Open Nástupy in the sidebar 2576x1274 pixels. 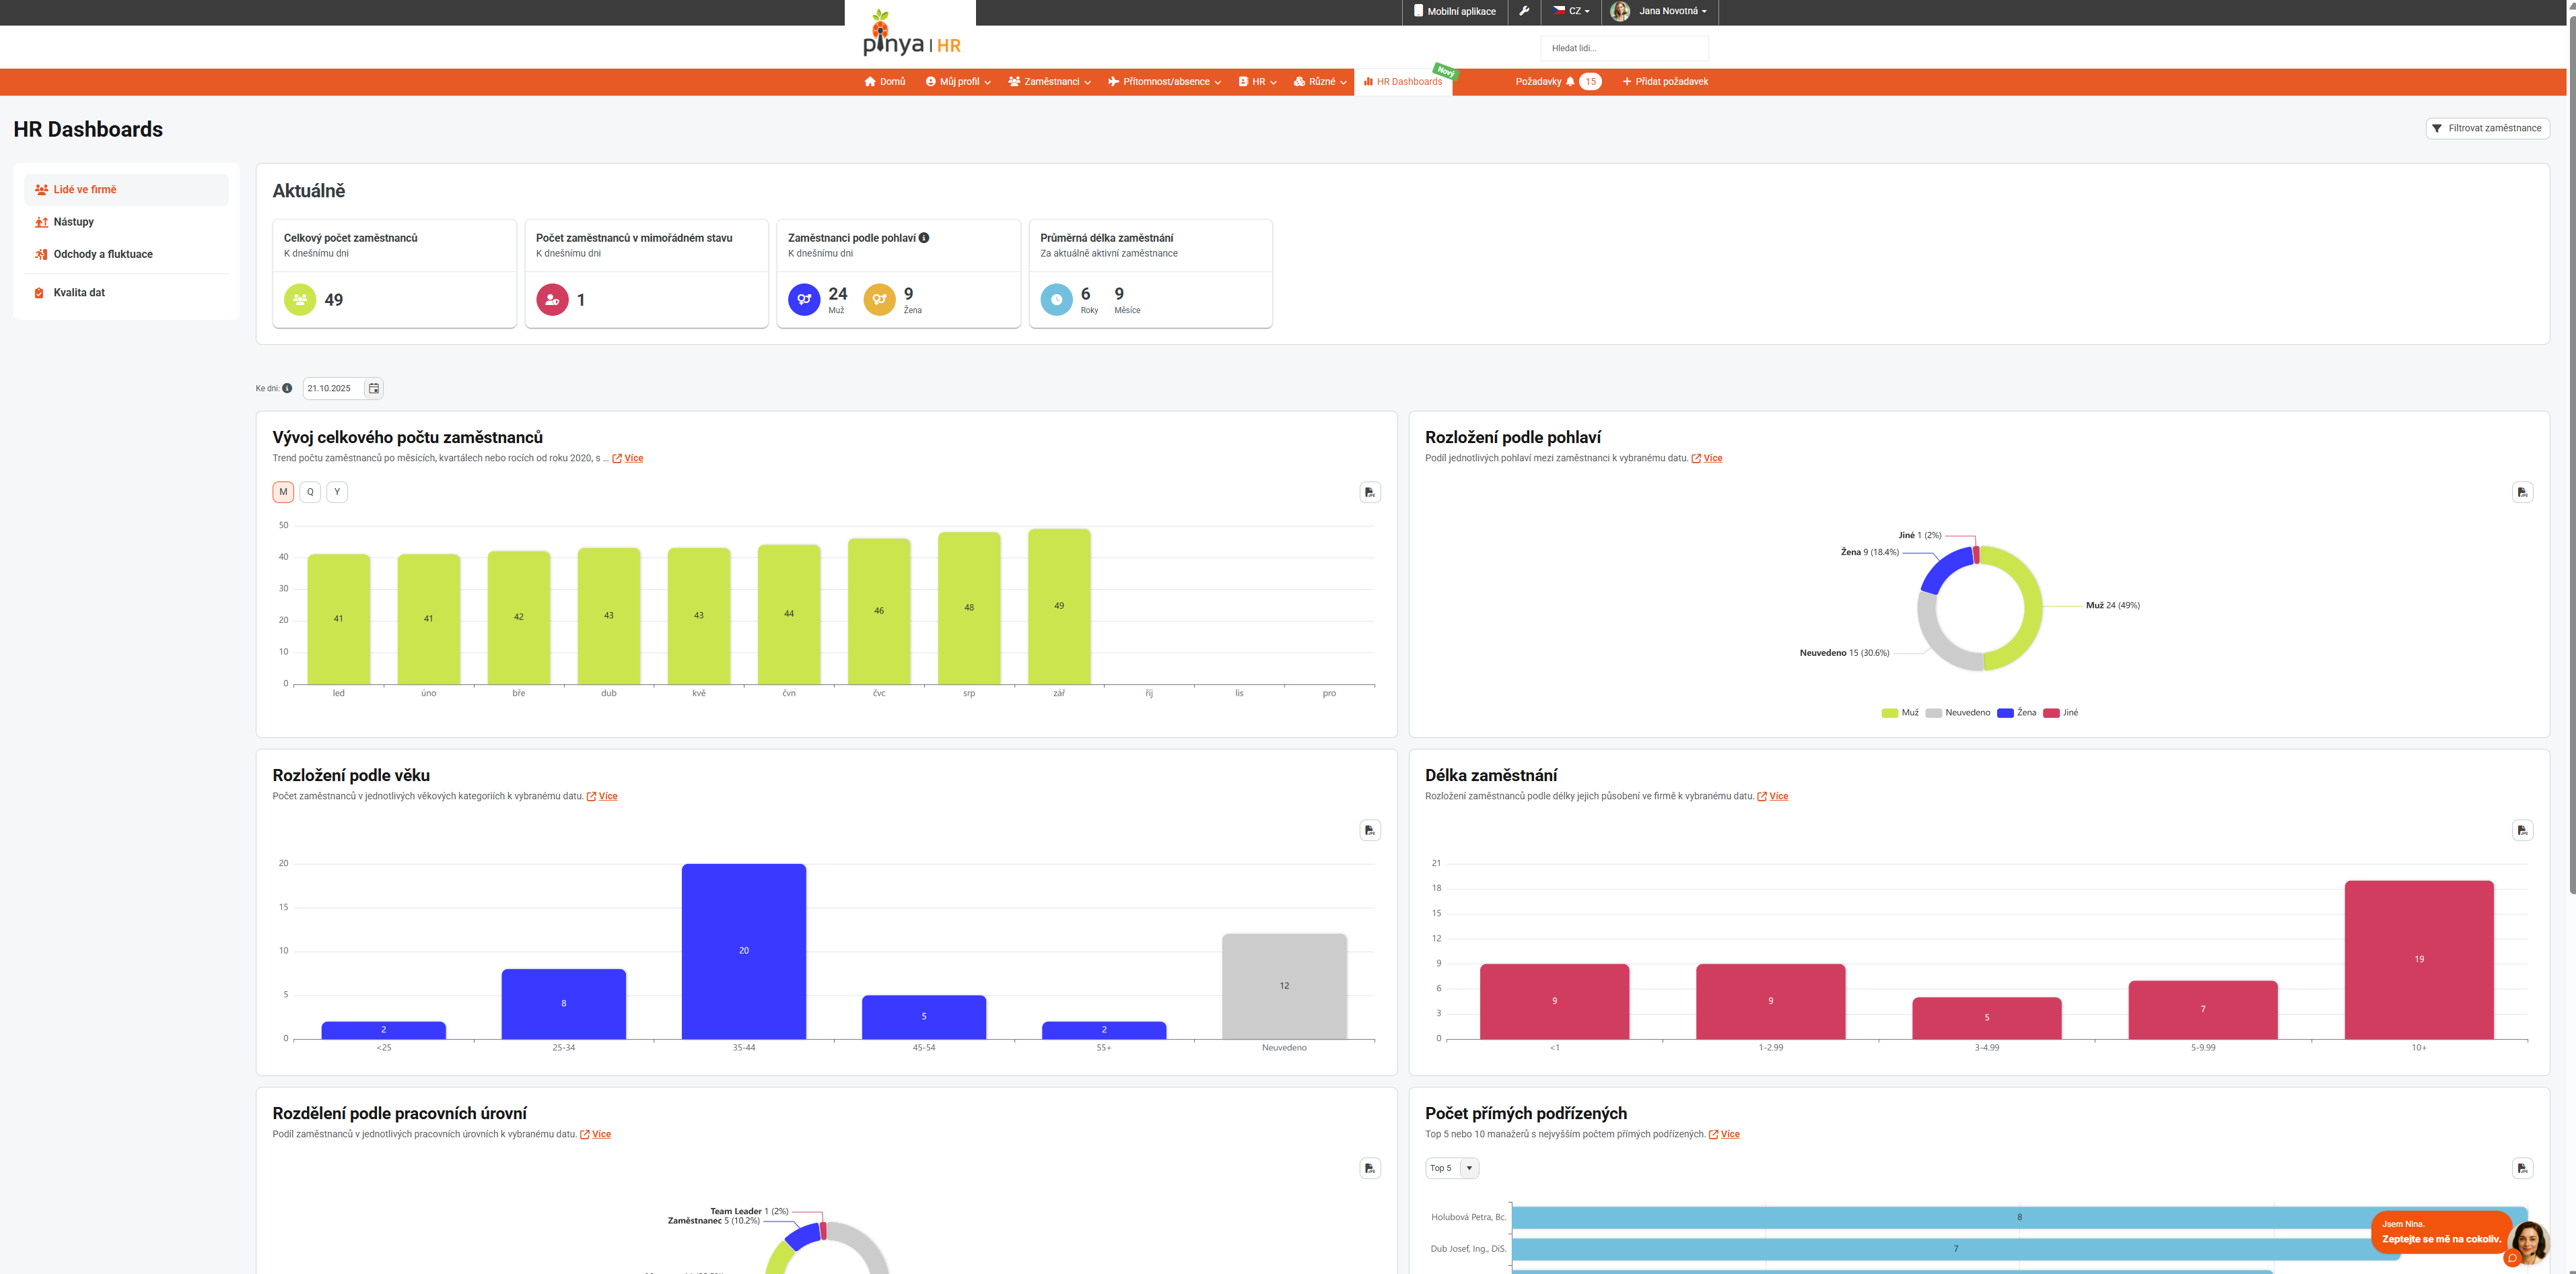click(x=126, y=222)
